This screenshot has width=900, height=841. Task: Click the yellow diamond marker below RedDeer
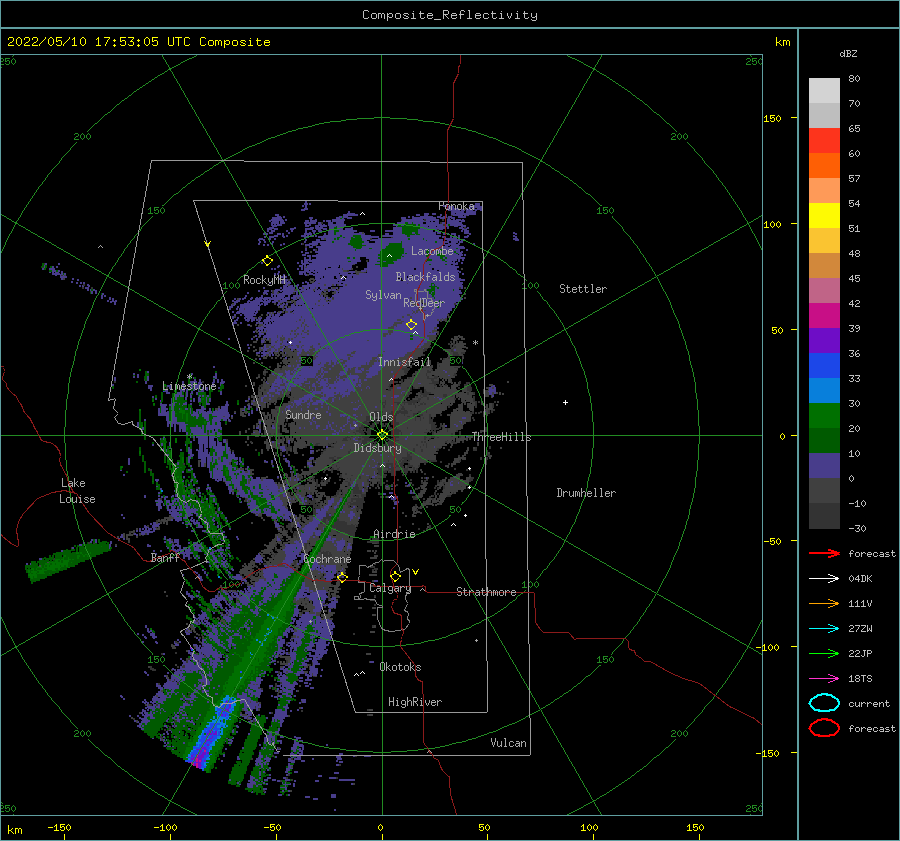(x=412, y=325)
